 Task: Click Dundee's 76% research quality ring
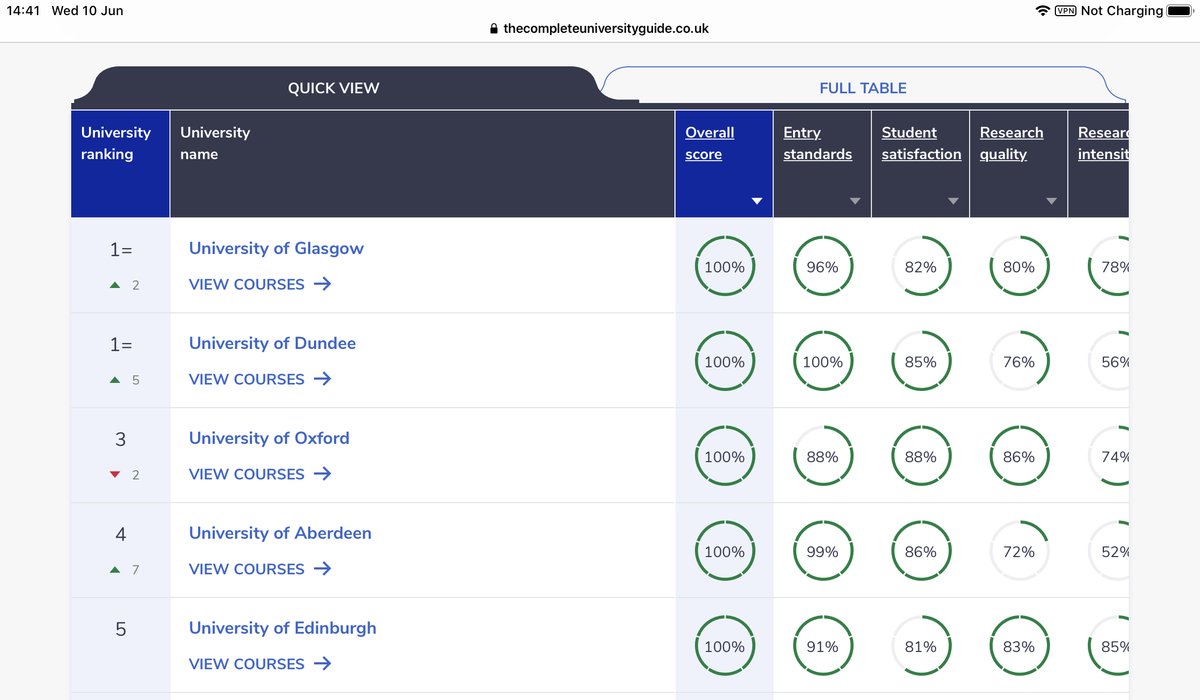click(1018, 362)
